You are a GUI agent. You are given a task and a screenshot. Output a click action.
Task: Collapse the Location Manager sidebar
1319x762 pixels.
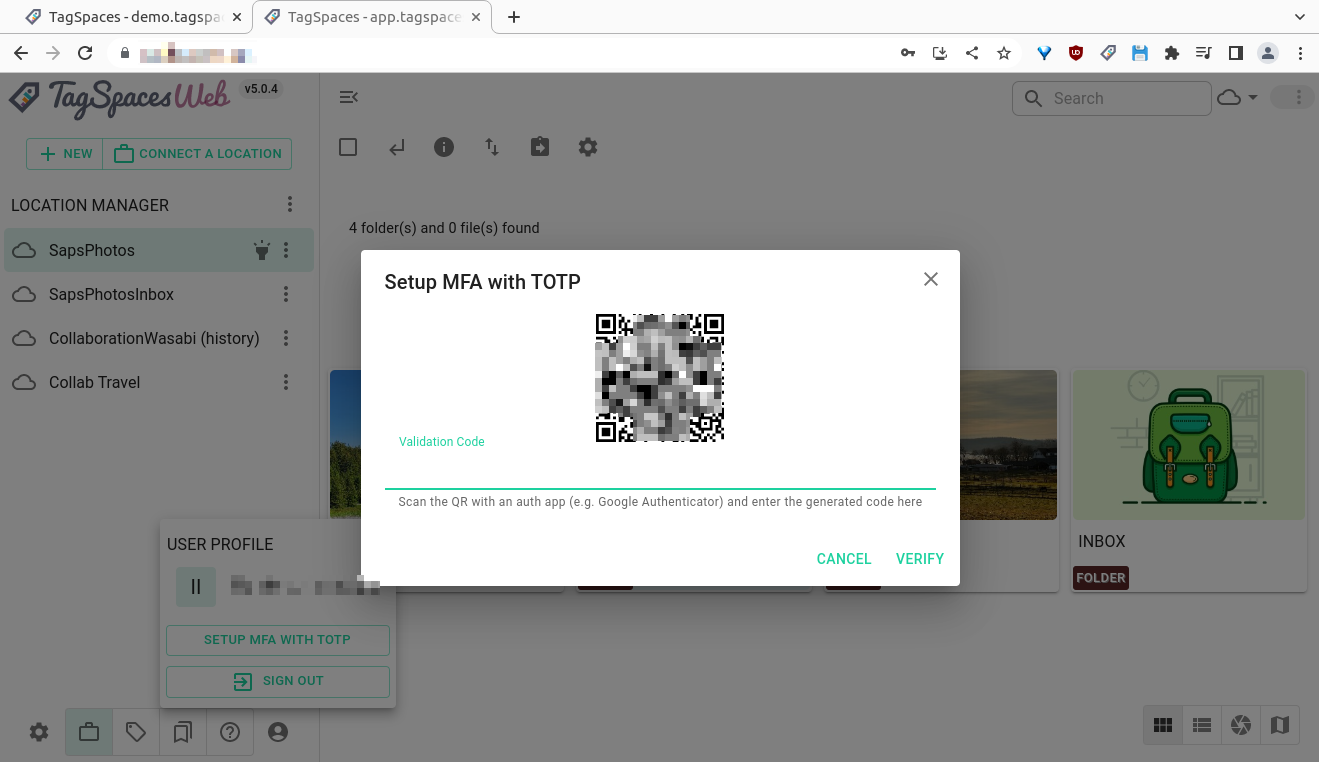click(348, 97)
